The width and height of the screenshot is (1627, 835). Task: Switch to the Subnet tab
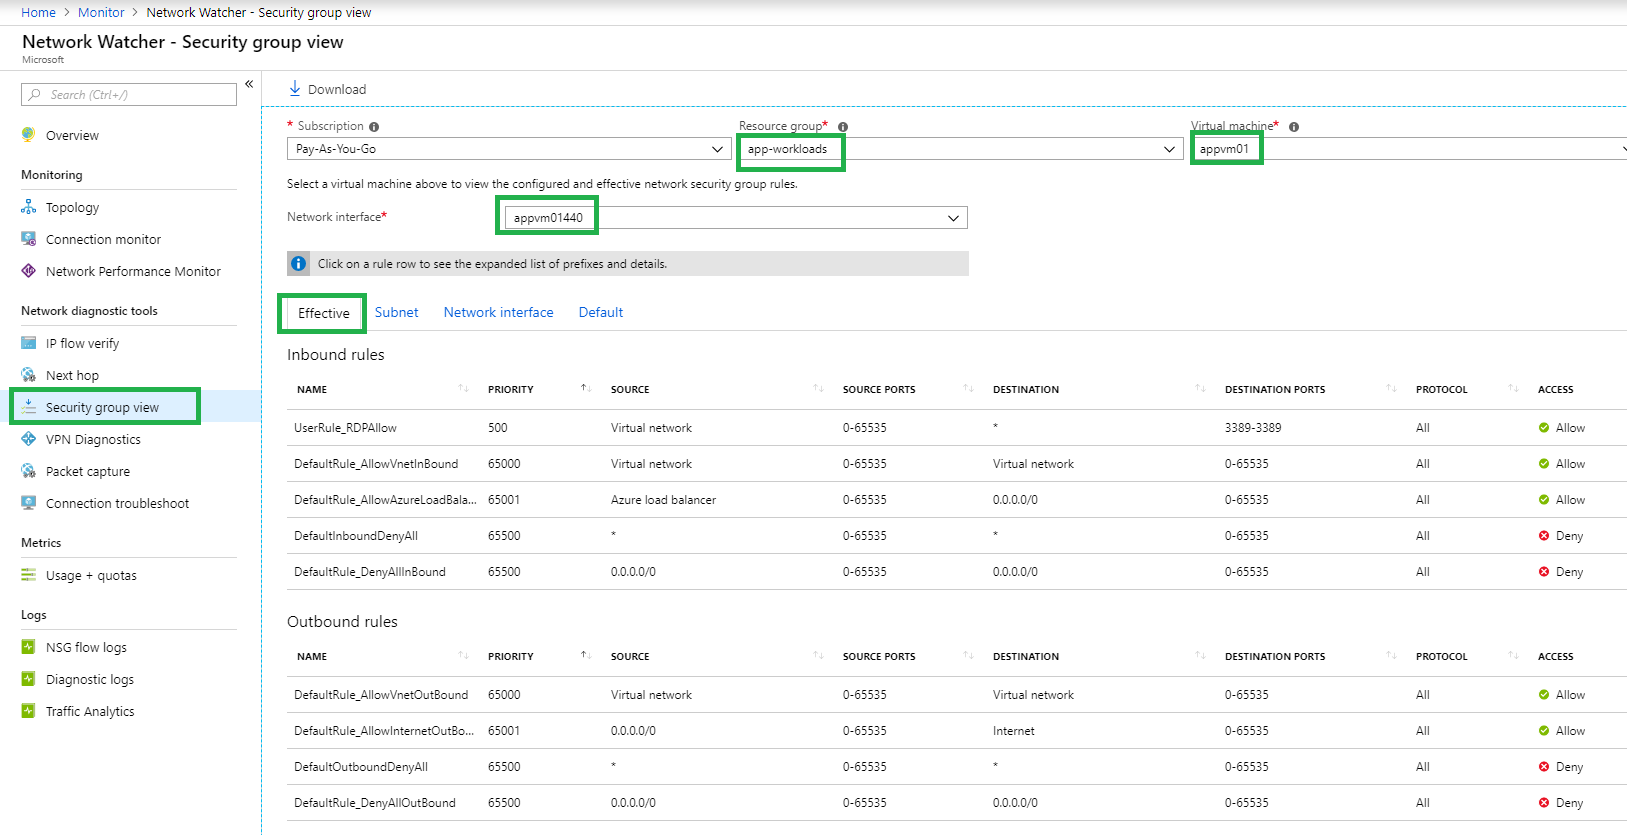pyautogui.click(x=397, y=313)
